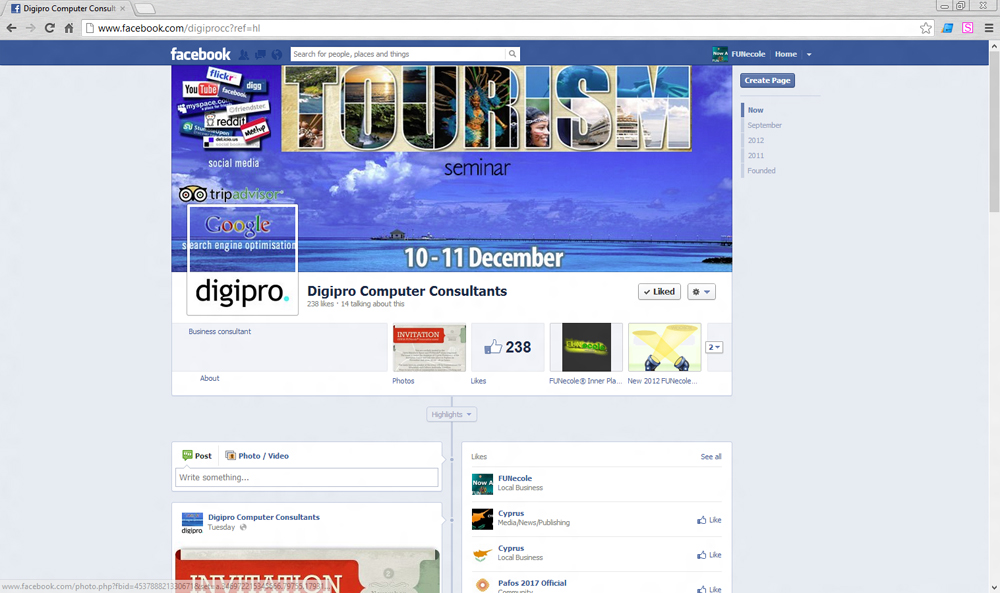1000x593 pixels.
Task: Open the messages icon in header
Action: (x=260, y=54)
